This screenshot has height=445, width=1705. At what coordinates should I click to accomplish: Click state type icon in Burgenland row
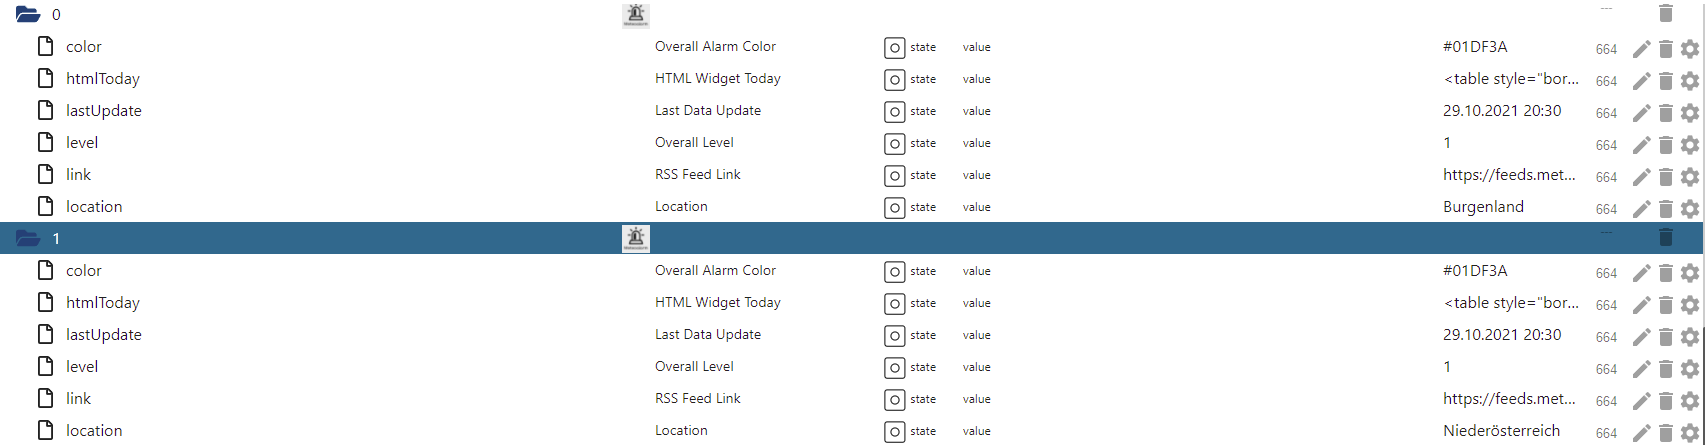pos(894,207)
